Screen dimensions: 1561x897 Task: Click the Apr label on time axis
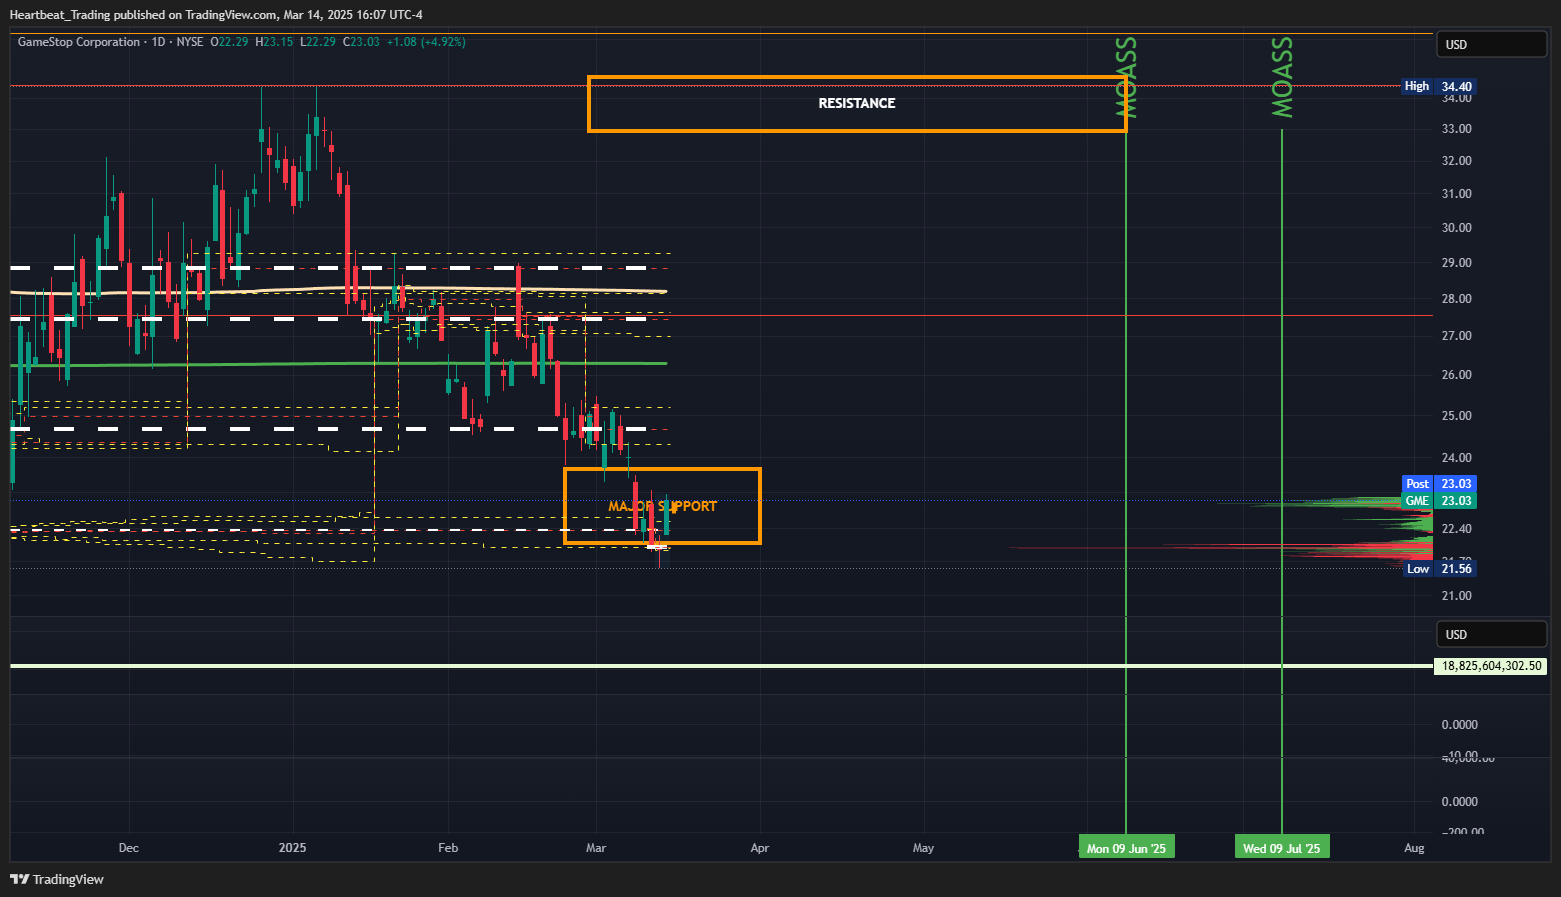(x=760, y=848)
